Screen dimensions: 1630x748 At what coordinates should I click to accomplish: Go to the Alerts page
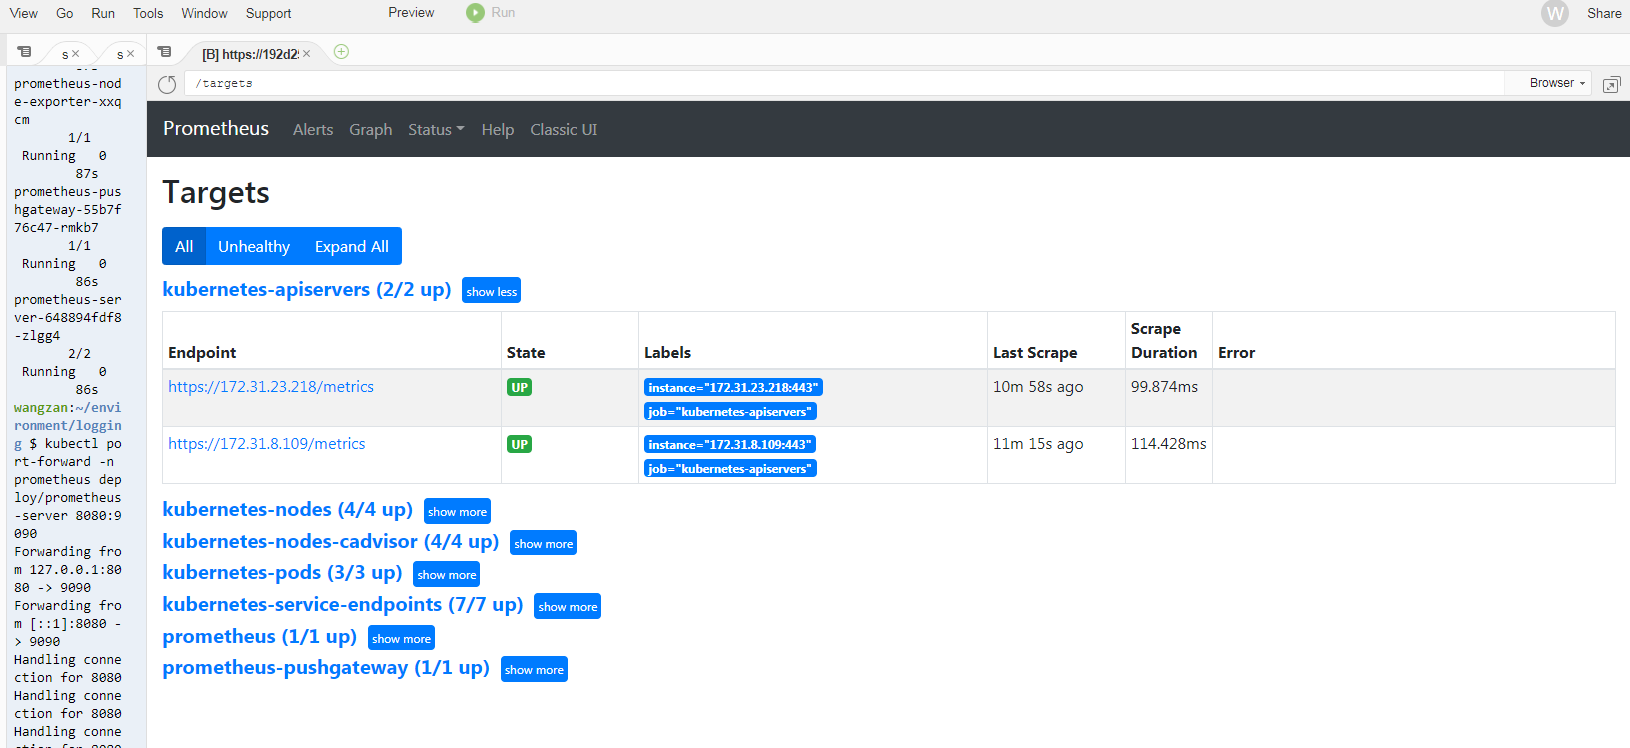[313, 130]
